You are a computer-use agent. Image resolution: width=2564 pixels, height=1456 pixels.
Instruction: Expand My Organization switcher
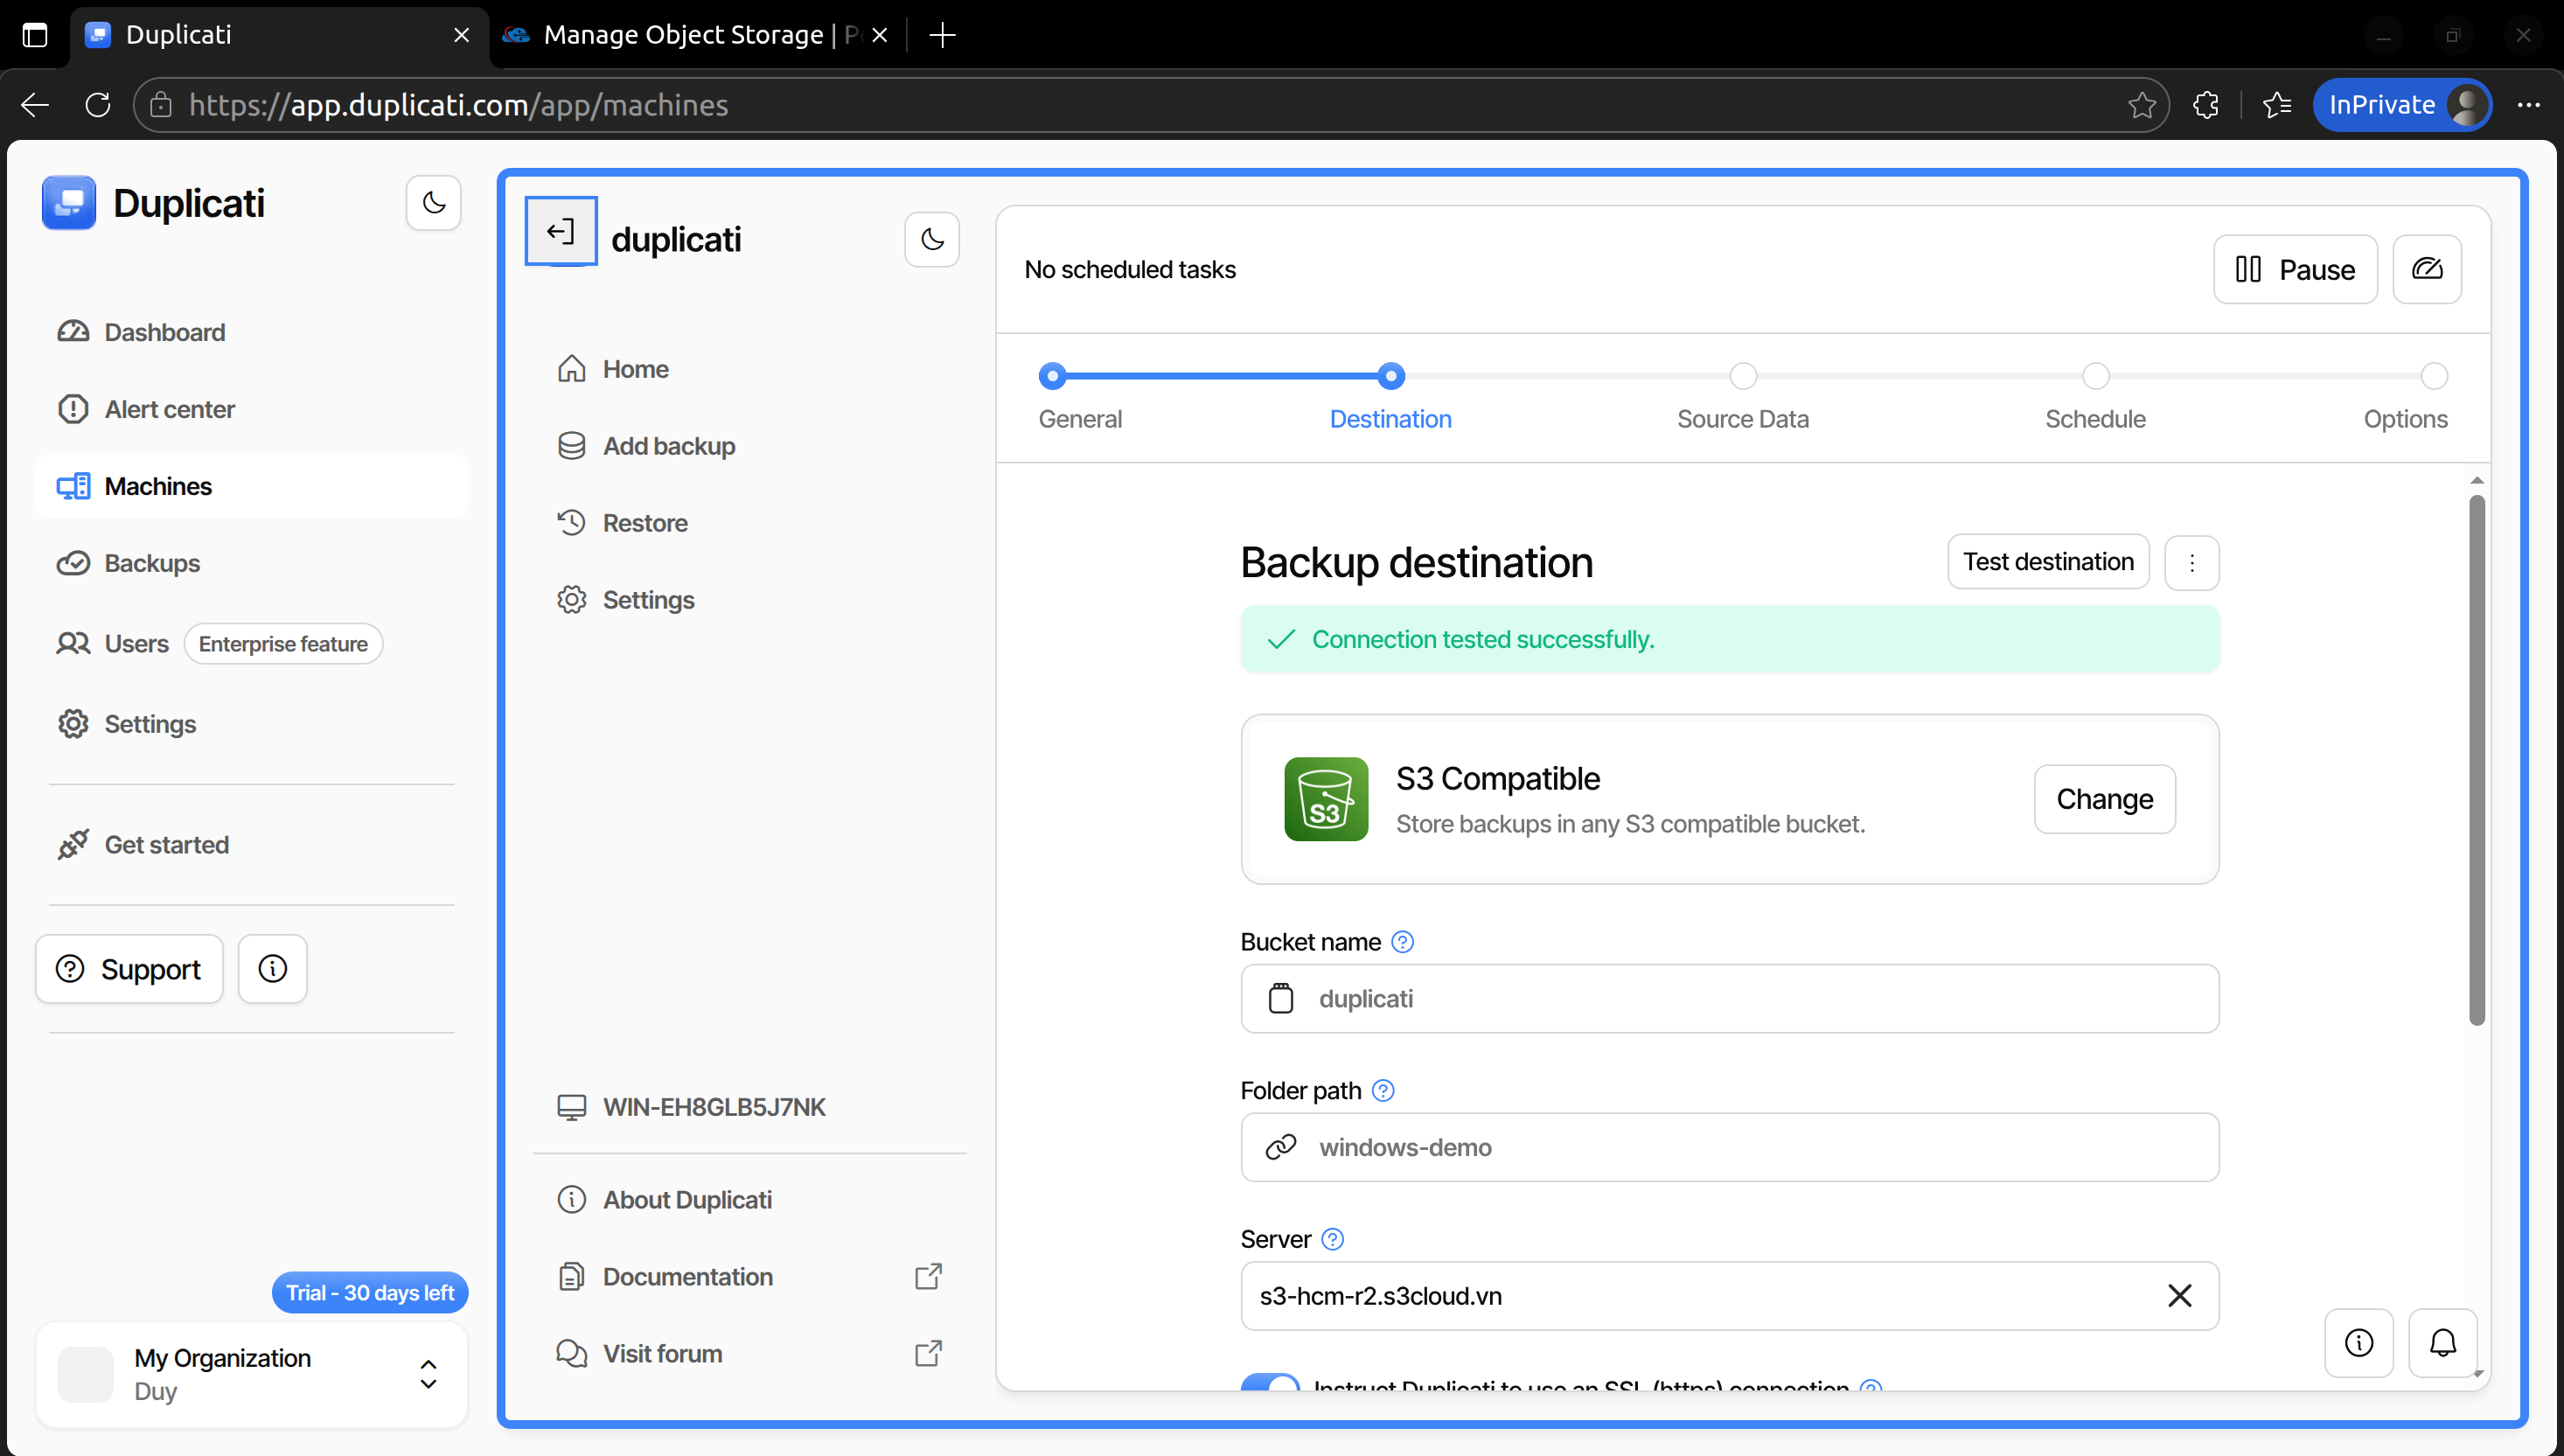(x=428, y=1374)
